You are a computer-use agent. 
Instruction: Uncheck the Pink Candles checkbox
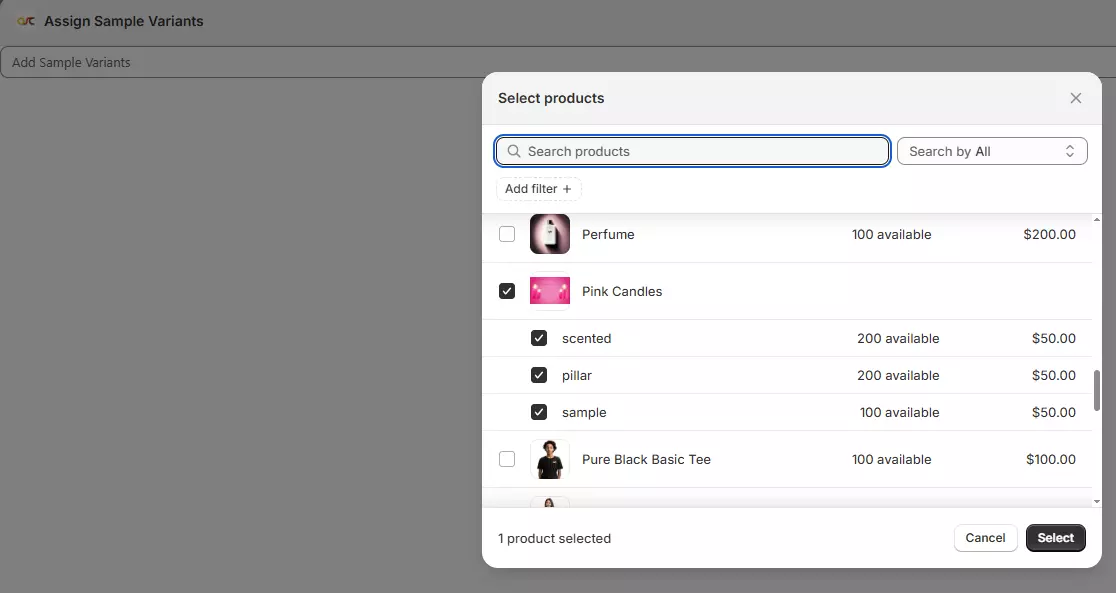pos(507,291)
